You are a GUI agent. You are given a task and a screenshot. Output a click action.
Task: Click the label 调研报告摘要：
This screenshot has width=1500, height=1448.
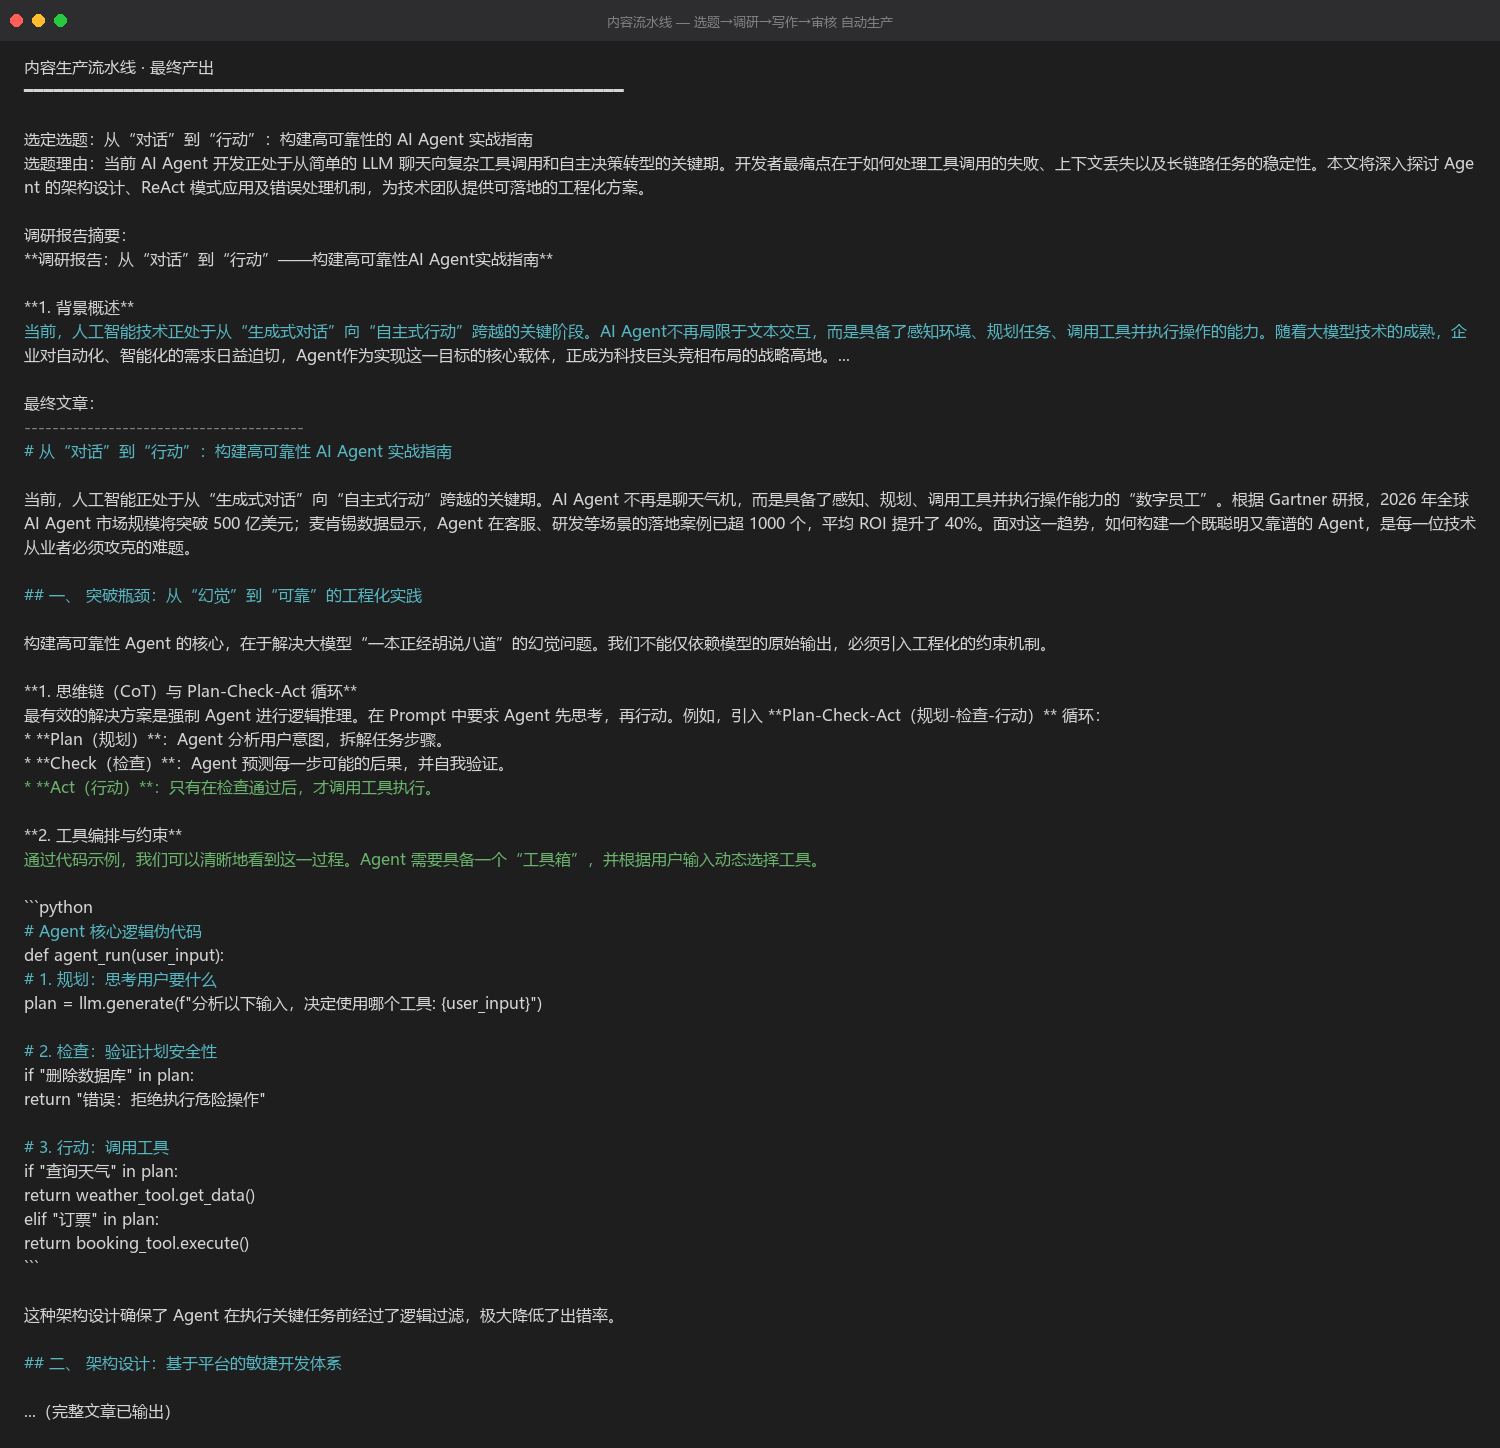pyautogui.click(x=76, y=236)
